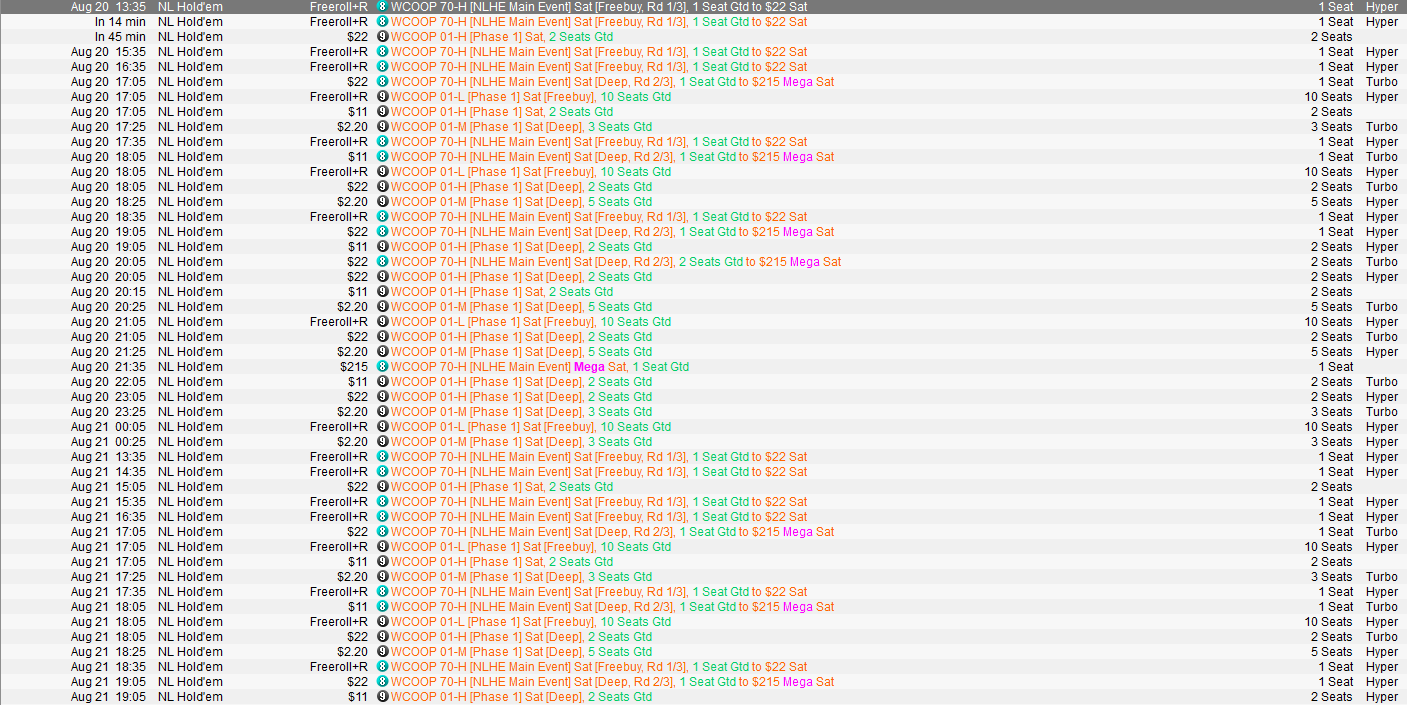Click the tournament name in the Aug 21 18:35 row
Screen dimensions: 1407x705
pyautogui.click(x=599, y=666)
